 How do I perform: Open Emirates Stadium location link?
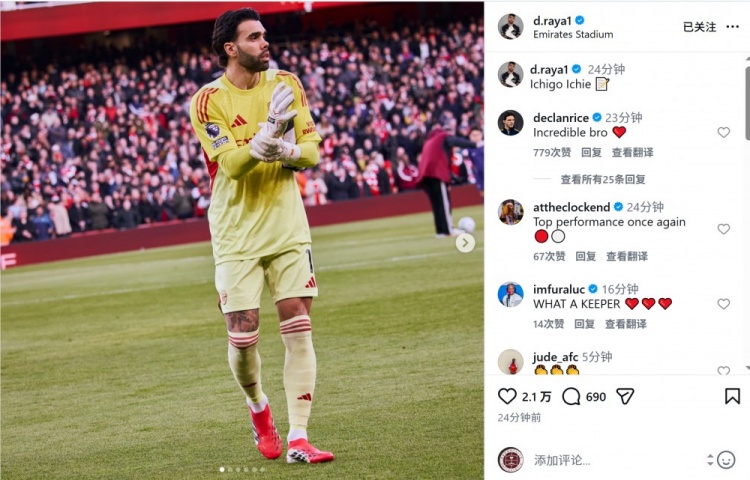pyautogui.click(x=573, y=34)
